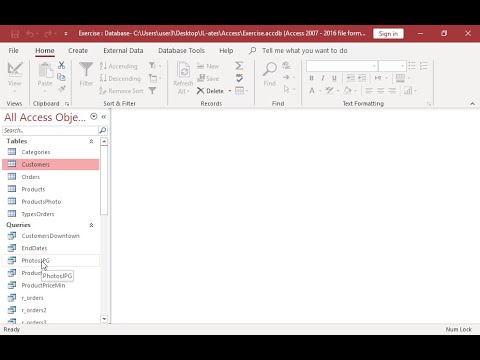Open All Access Objects dropdown menu

pos(94,116)
